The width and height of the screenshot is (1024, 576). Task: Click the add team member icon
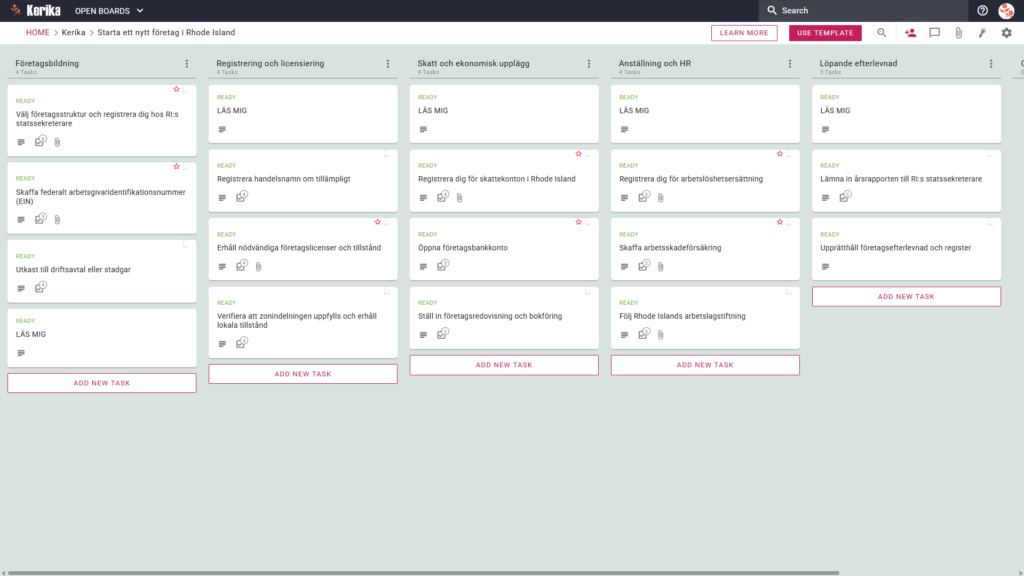pyautogui.click(x=910, y=33)
